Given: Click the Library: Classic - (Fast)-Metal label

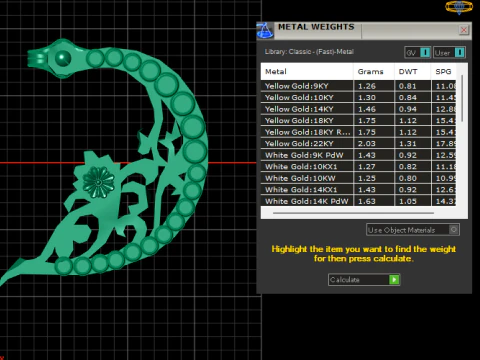Looking at the screenshot, I should coord(309,52).
